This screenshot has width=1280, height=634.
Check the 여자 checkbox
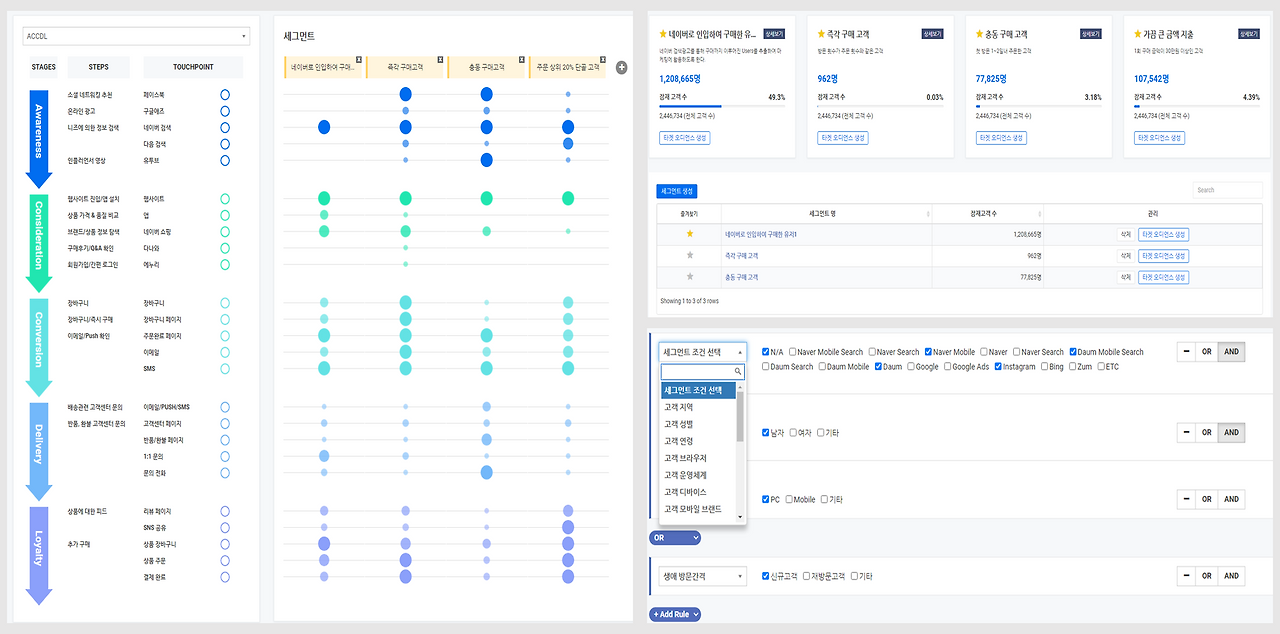[794, 433]
